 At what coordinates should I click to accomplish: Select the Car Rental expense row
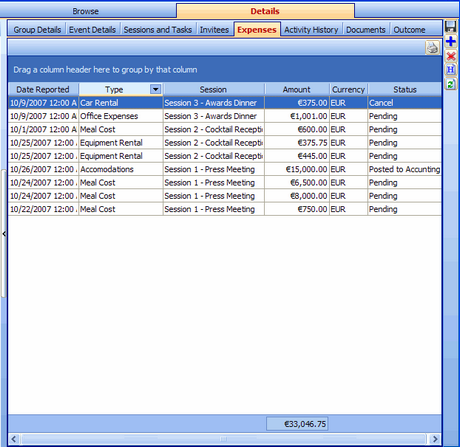pyautogui.click(x=225, y=103)
